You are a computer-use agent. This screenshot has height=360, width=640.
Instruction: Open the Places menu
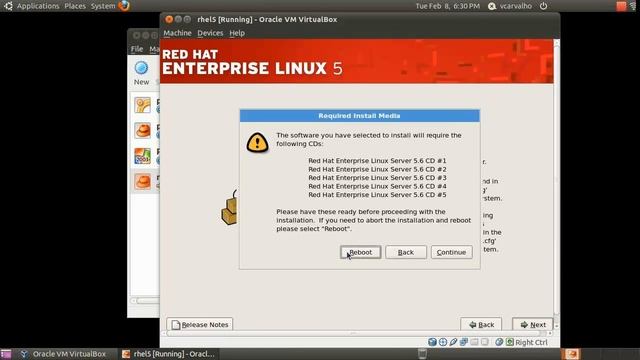75,6
